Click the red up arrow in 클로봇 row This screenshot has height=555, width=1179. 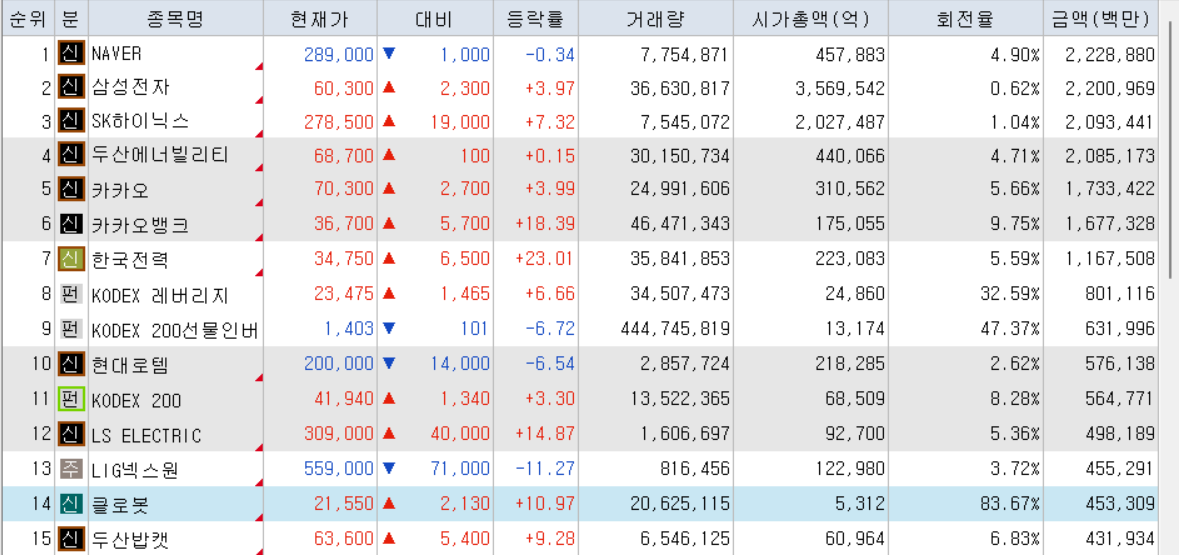(389, 504)
